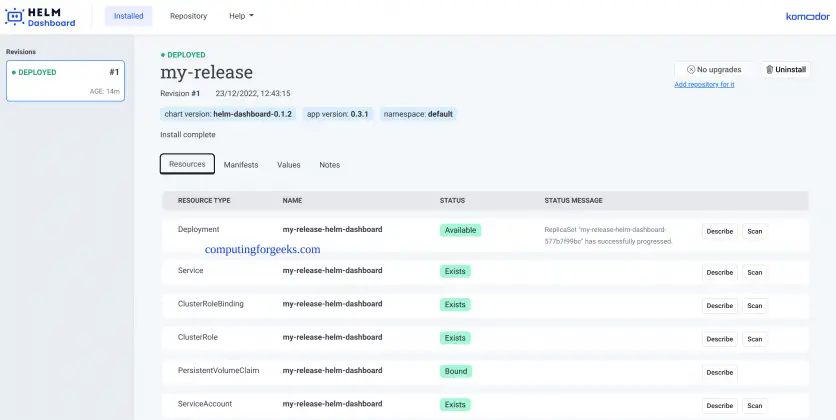This screenshot has height=420, width=836.
Task: Click the No upgrades status icon
Action: tap(690, 70)
